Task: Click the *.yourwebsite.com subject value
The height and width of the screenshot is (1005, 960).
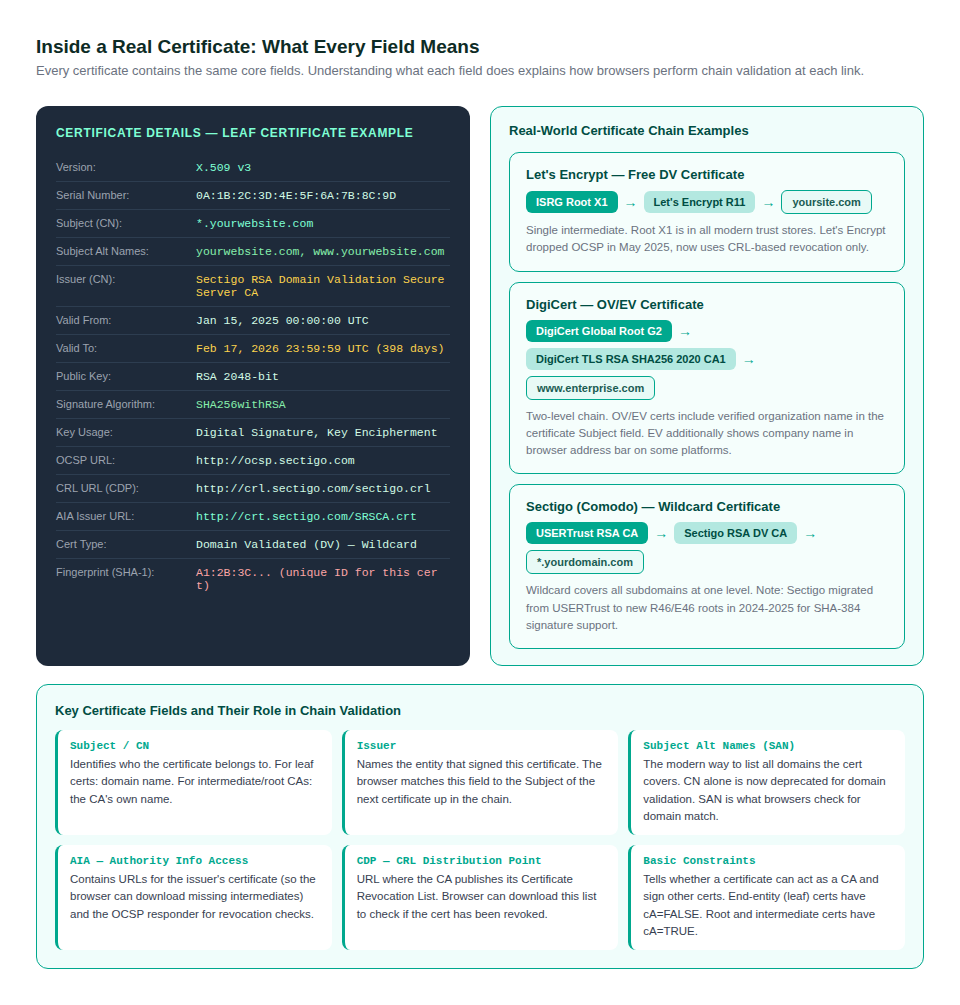Action: click(254, 224)
